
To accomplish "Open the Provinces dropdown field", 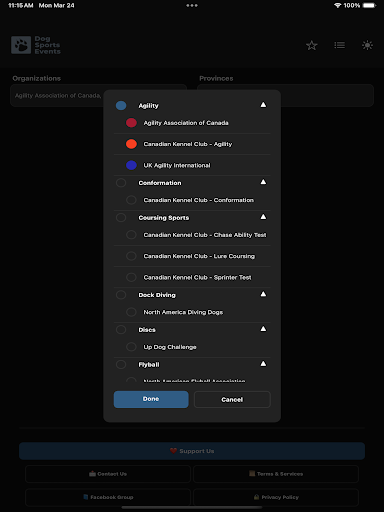I will pyautogui.click(x=285, y=95).
